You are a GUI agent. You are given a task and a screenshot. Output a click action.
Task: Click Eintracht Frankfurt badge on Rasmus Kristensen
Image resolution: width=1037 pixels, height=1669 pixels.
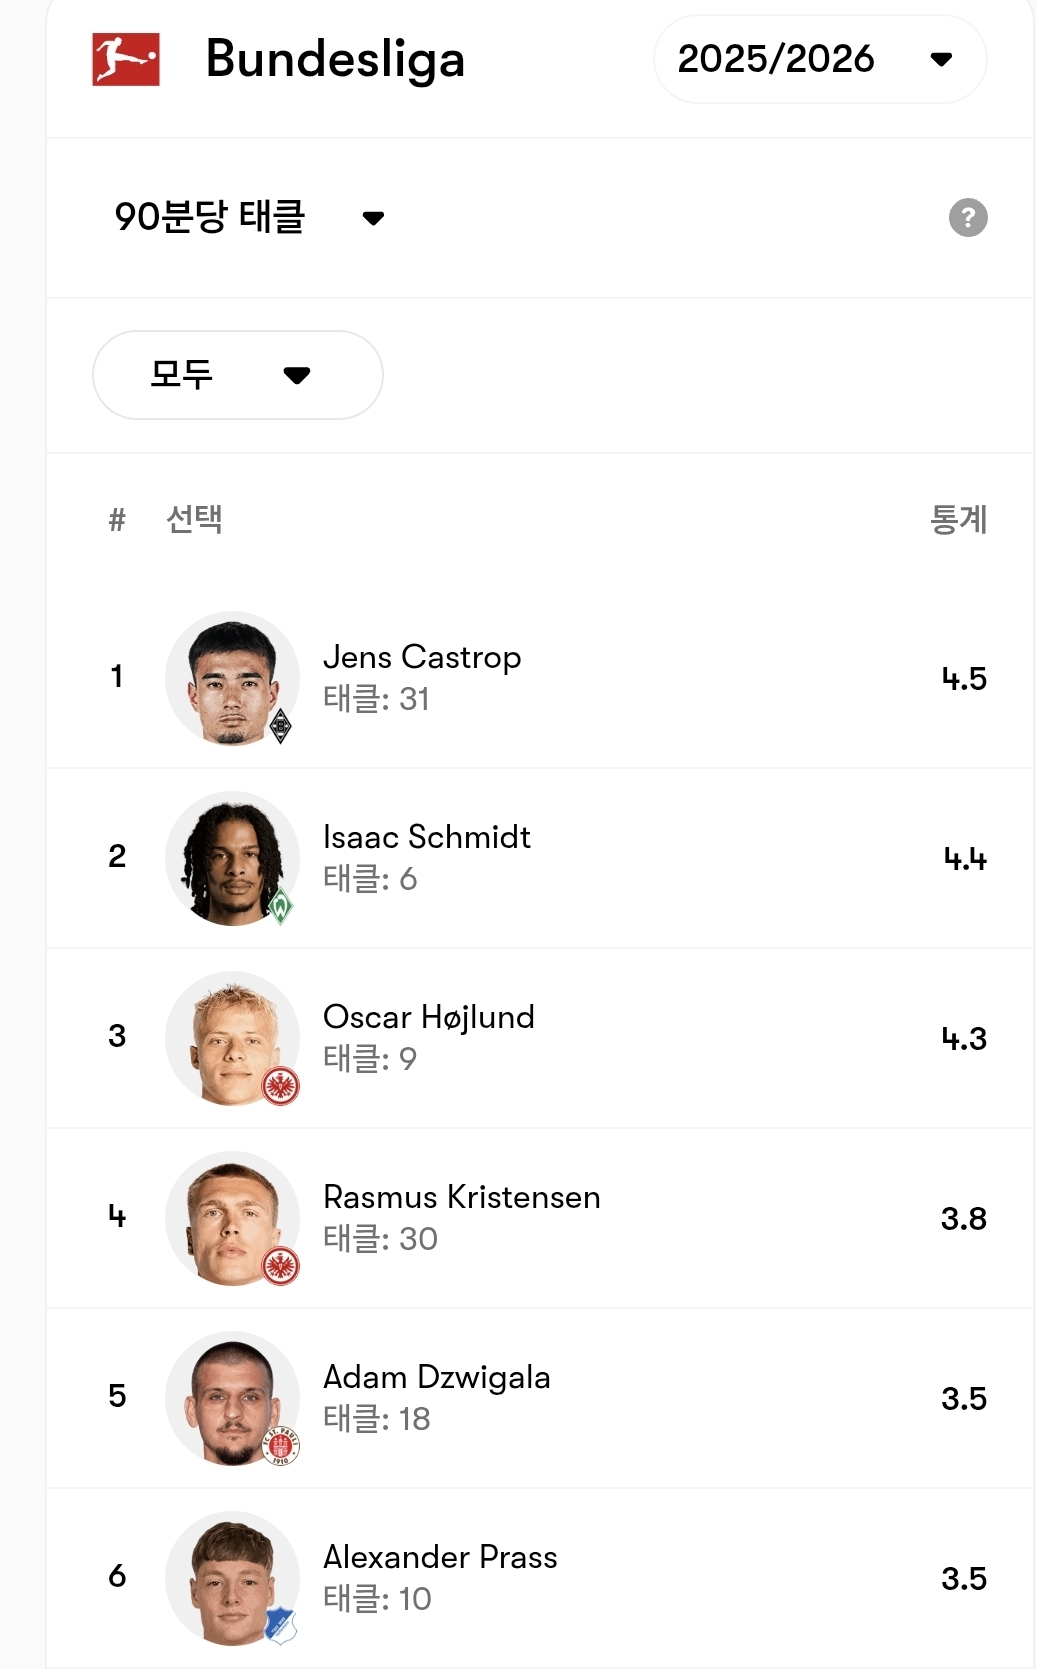(281, 1266)
